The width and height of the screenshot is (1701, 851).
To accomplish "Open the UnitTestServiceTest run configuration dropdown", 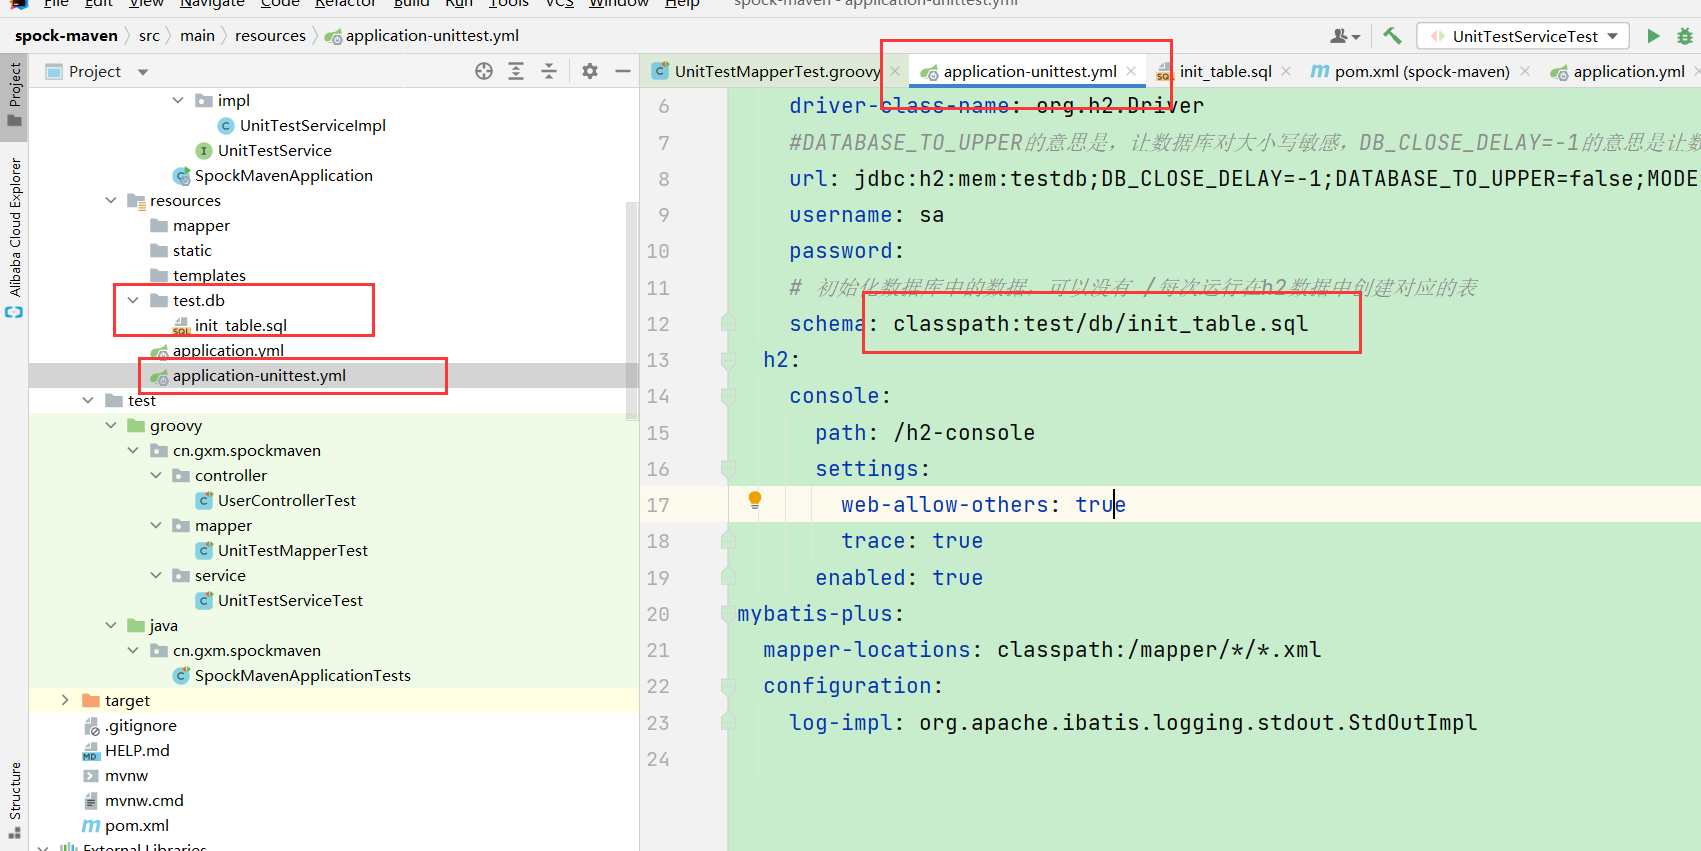I will [1523, 36].
